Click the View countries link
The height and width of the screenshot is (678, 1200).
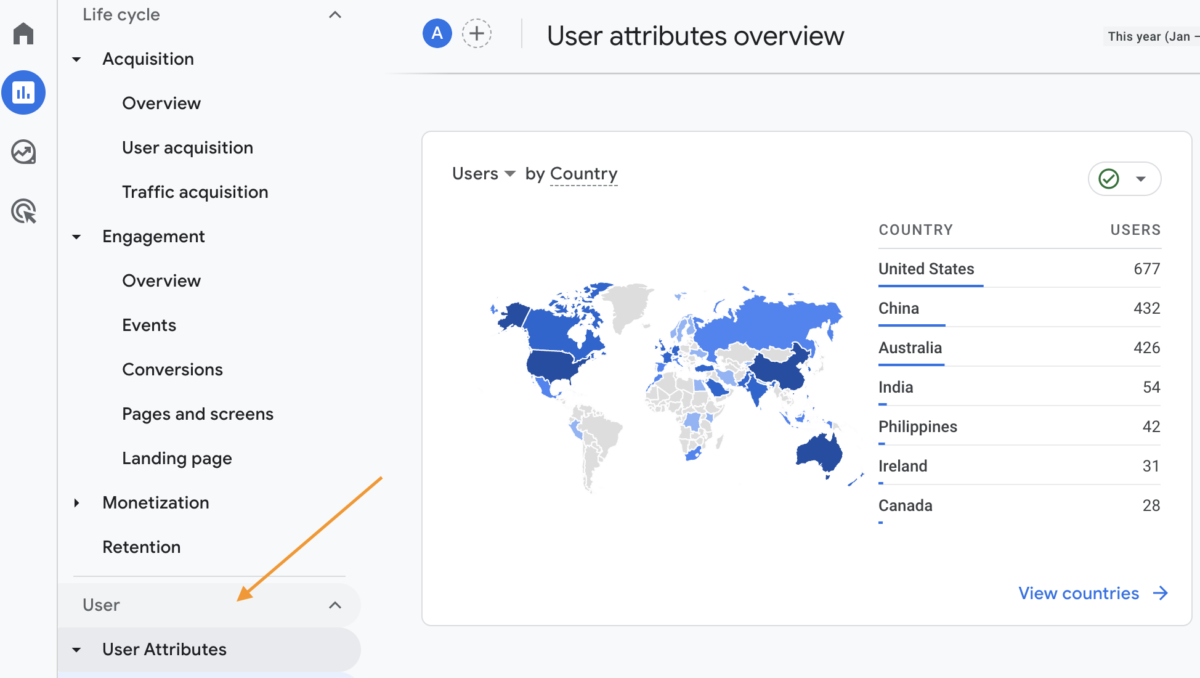[1093, 593]
